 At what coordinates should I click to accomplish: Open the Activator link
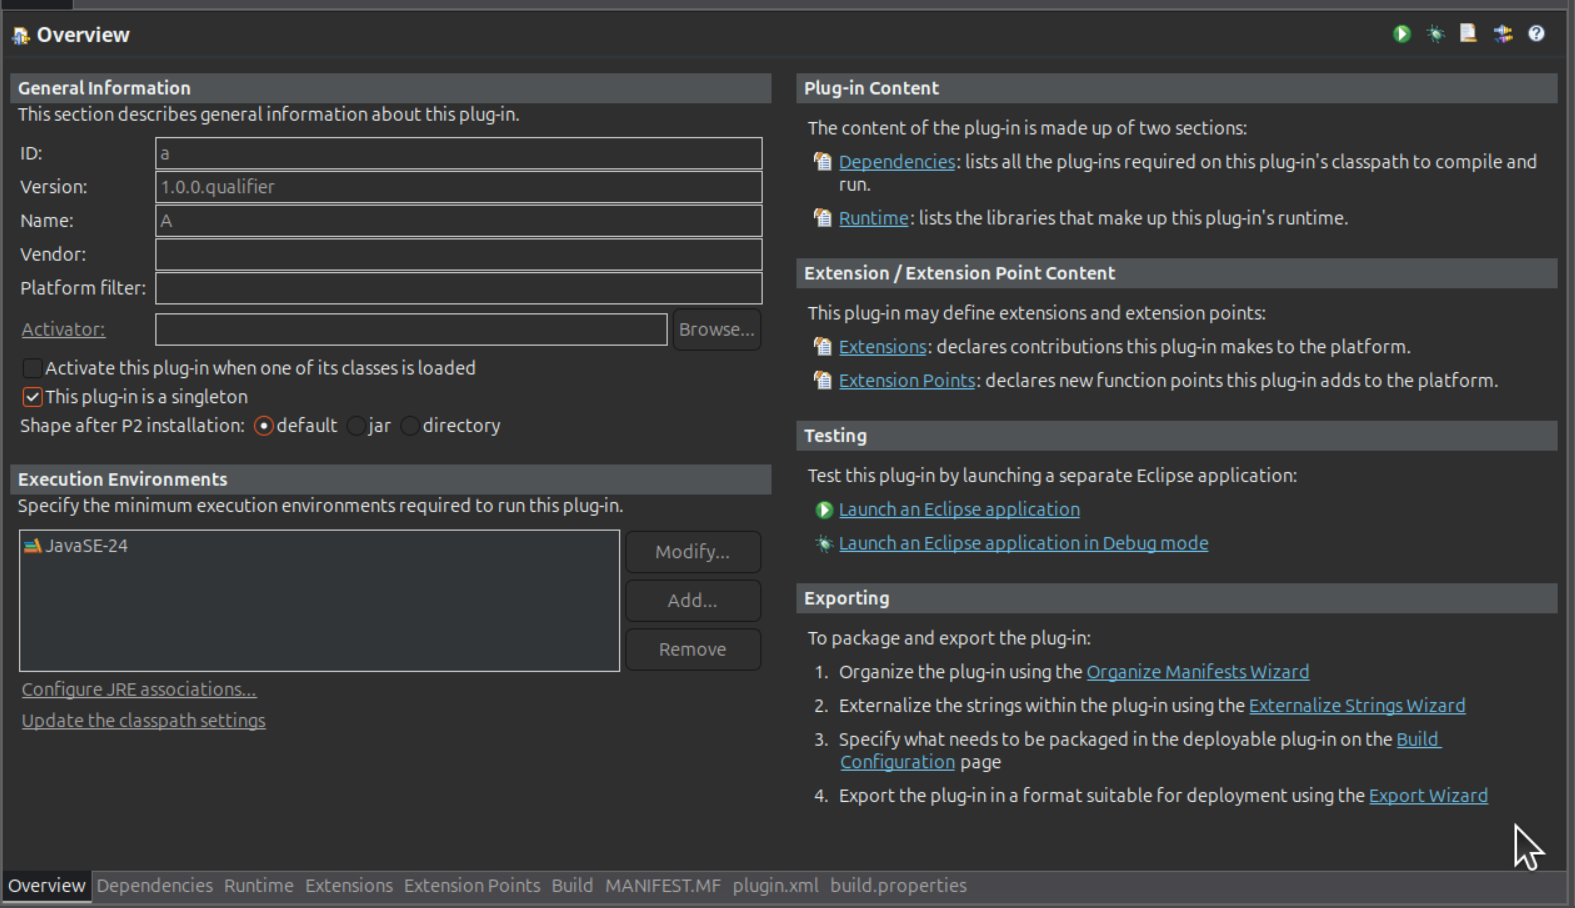[63, 329]
